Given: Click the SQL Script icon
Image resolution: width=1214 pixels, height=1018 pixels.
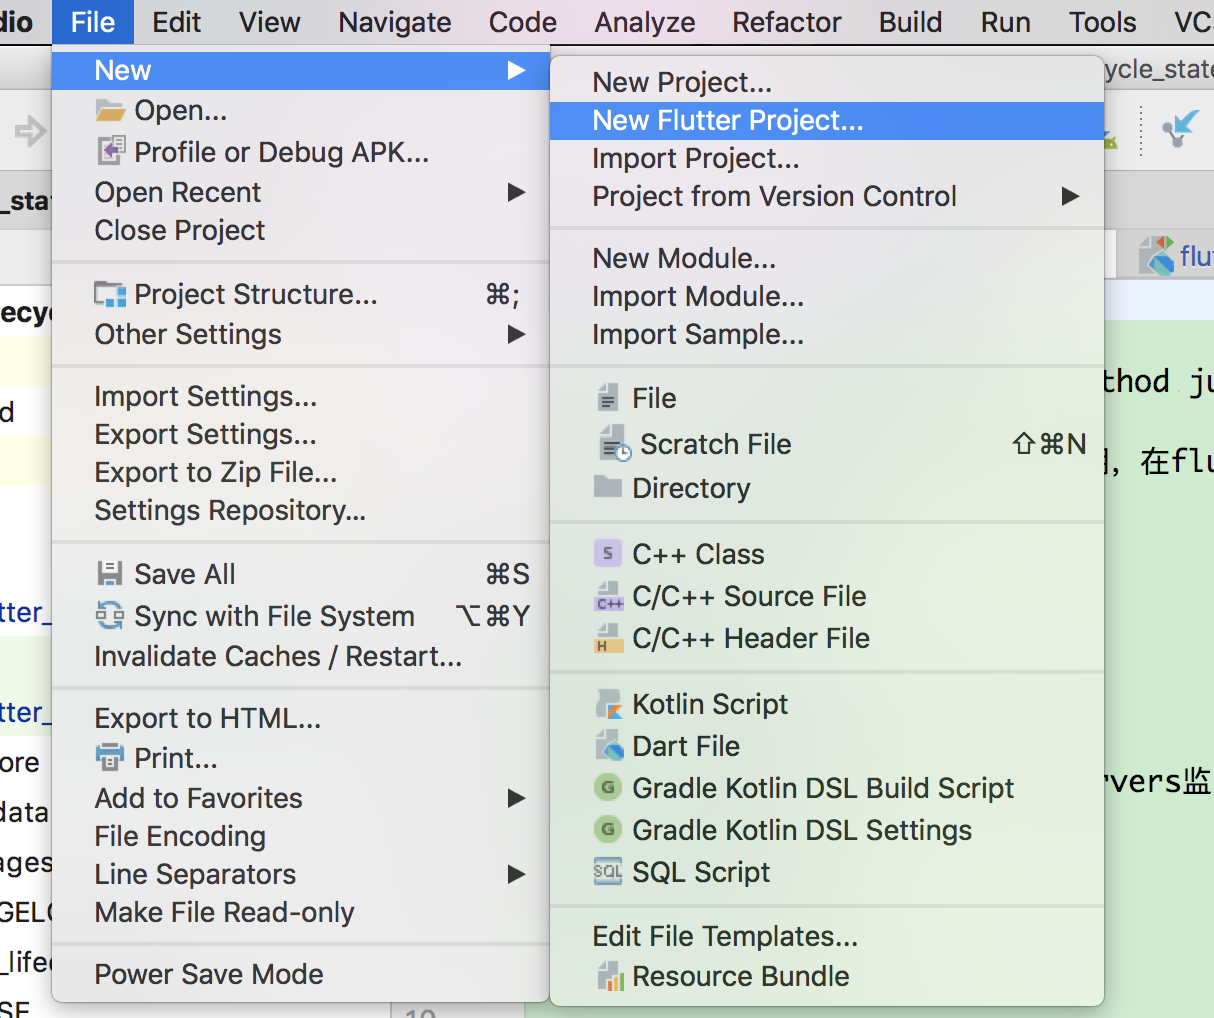Looking at the screenshot, I should point(608,872).
